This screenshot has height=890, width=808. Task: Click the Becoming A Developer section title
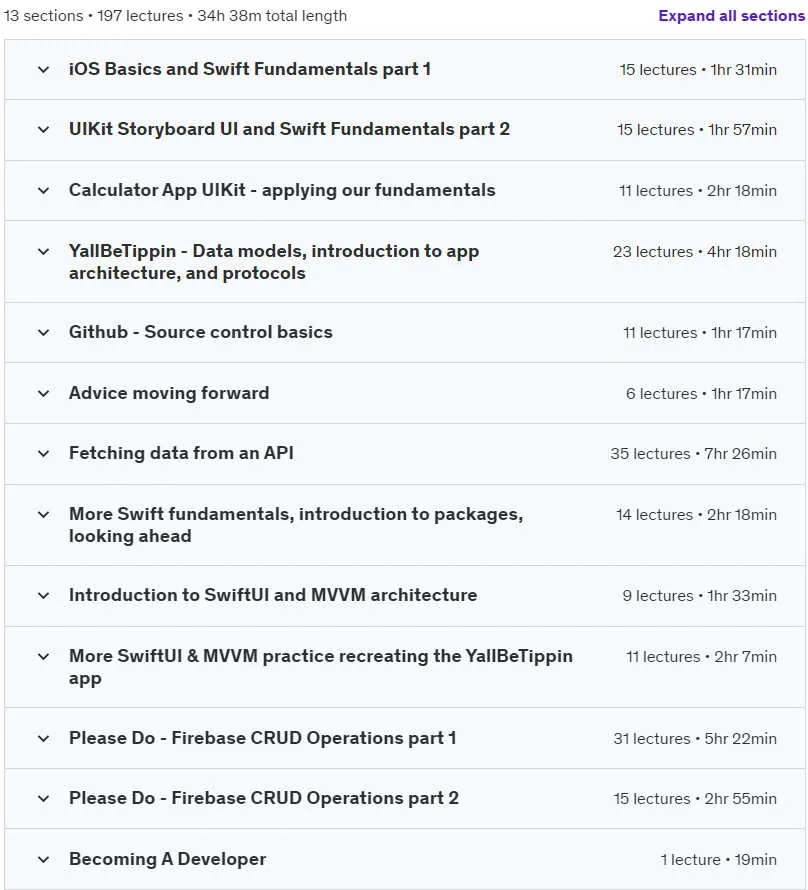point(167,859)
